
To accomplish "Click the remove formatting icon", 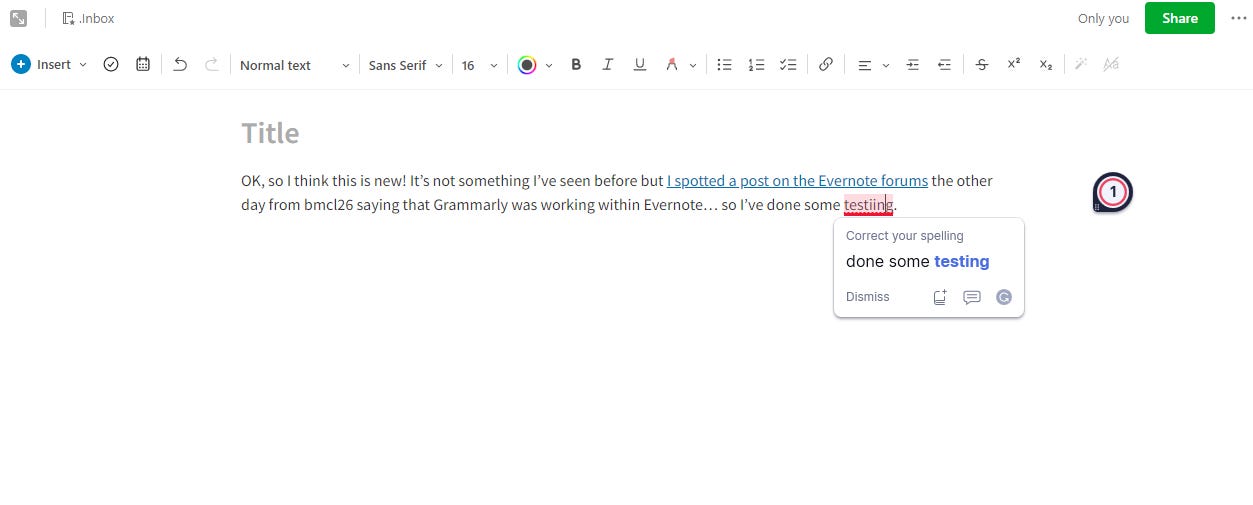I will [1111, 65].
